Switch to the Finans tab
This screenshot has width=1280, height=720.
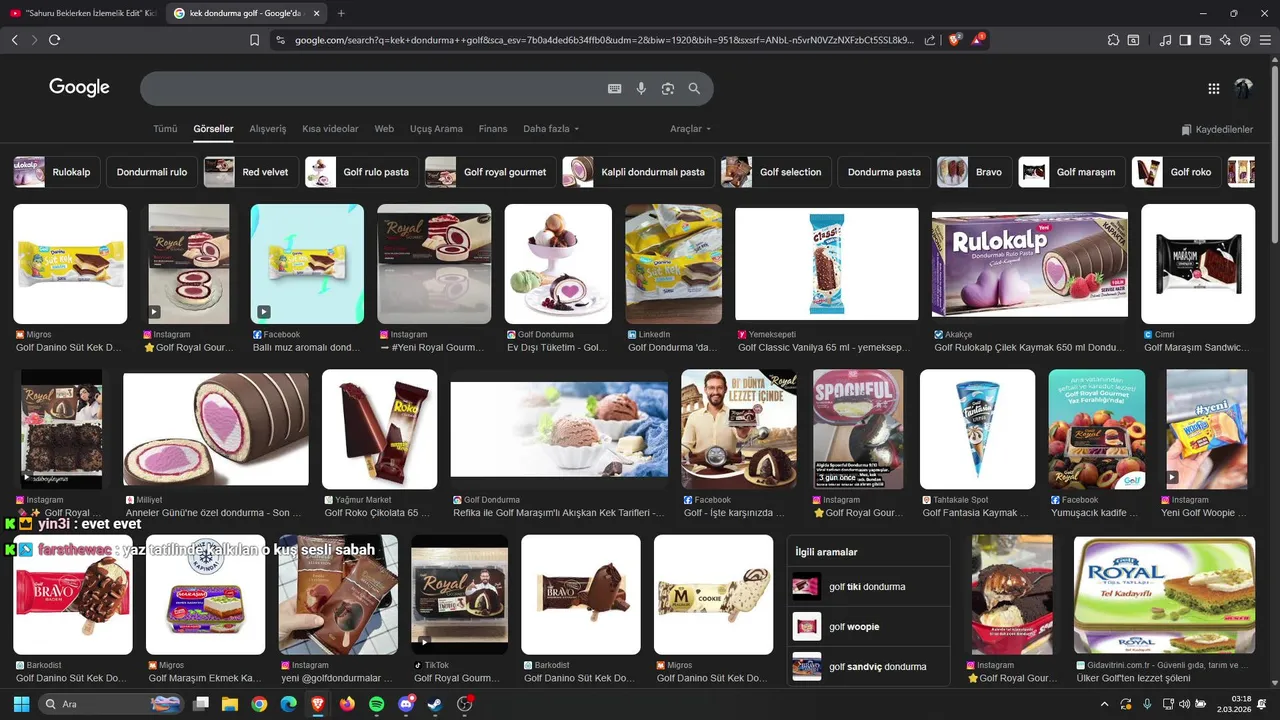493,129
